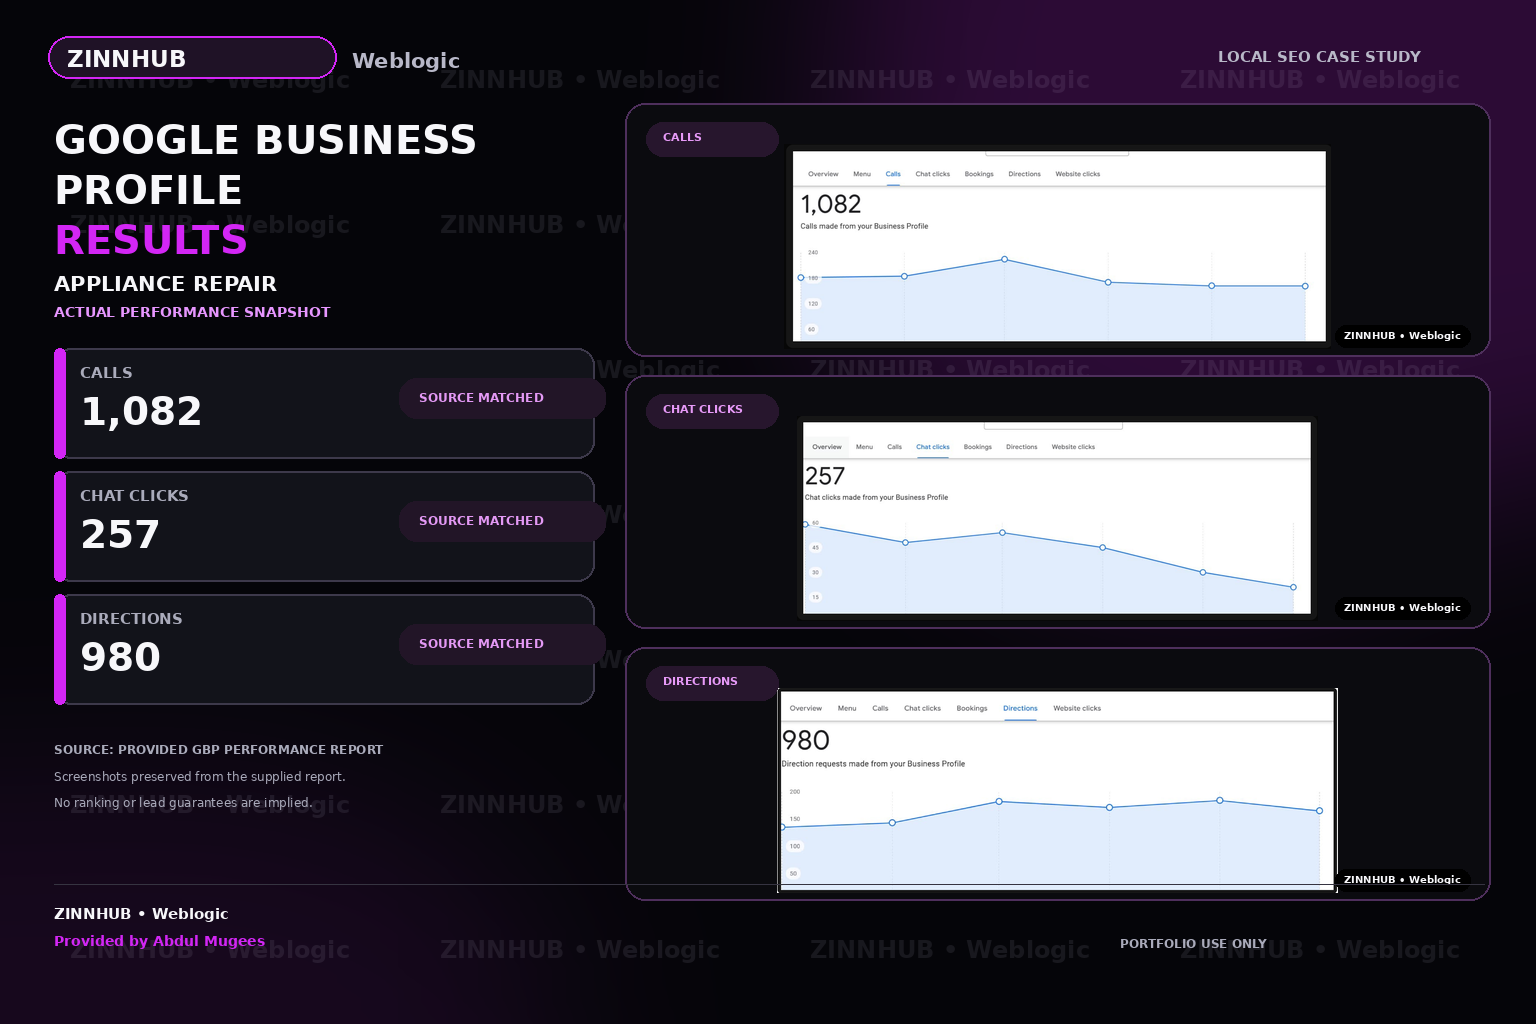
Task: Switch to Chat clicks tab in calls screenshot
Action: pos(933,174)
